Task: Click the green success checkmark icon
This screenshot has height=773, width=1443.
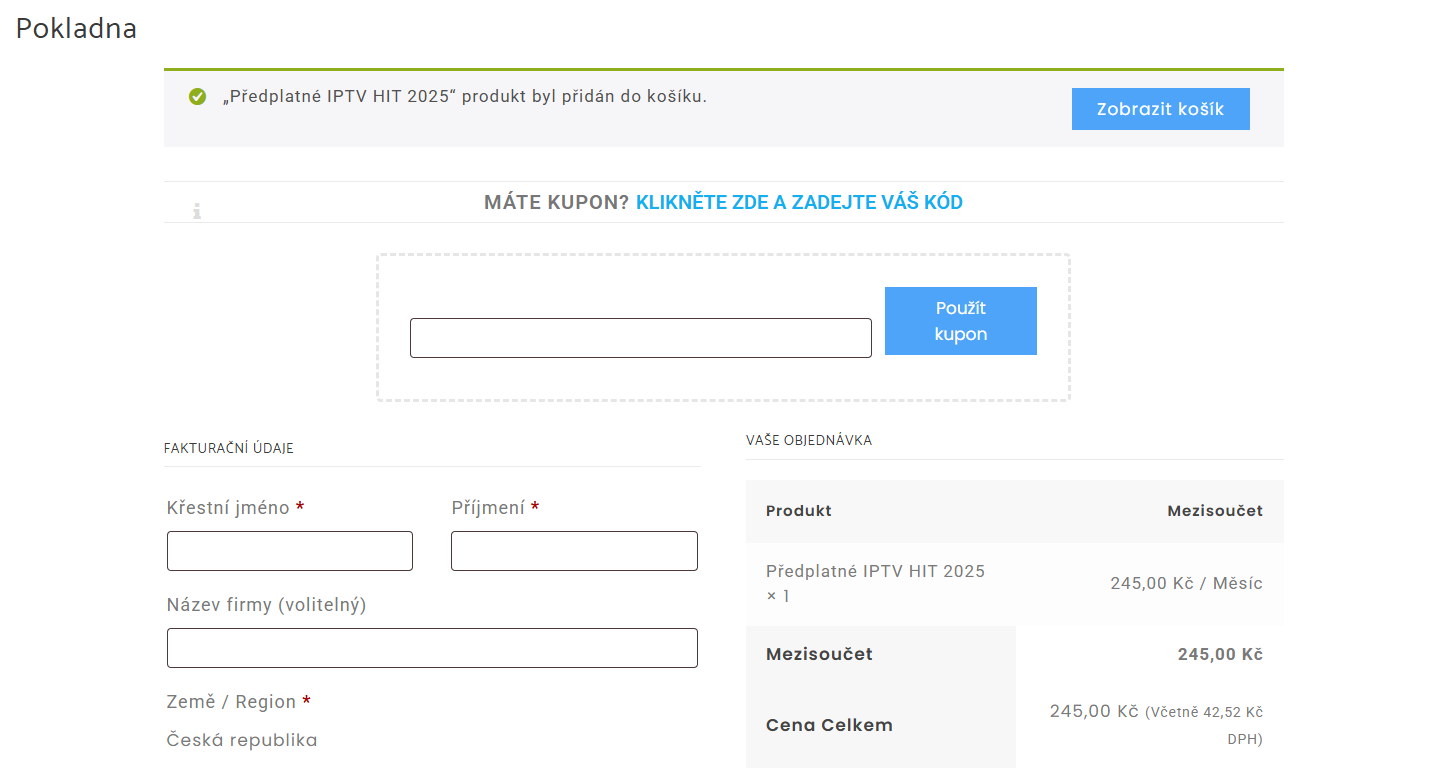Action: click(x=197, y=97)
